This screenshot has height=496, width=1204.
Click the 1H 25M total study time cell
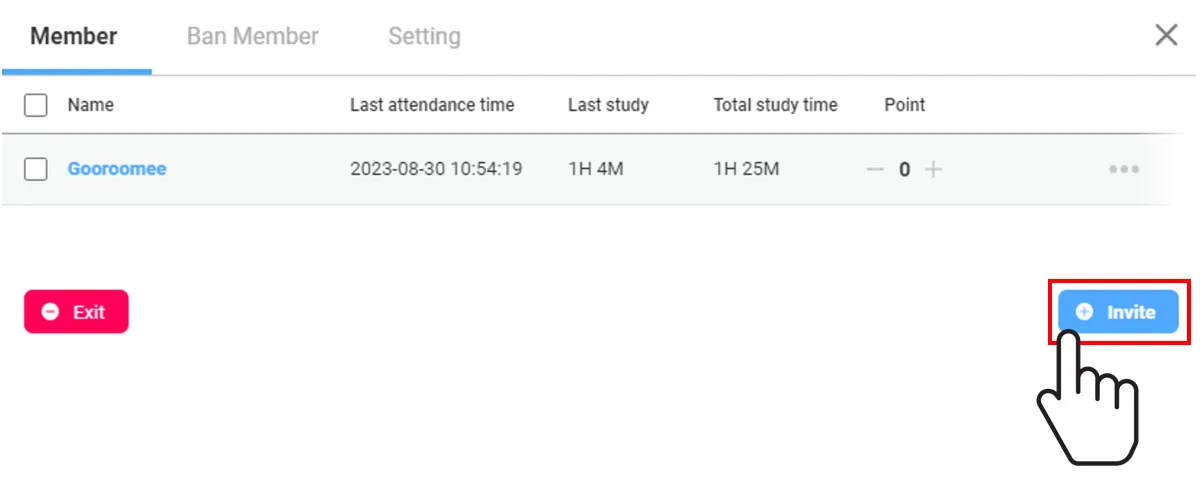point(746,169)
